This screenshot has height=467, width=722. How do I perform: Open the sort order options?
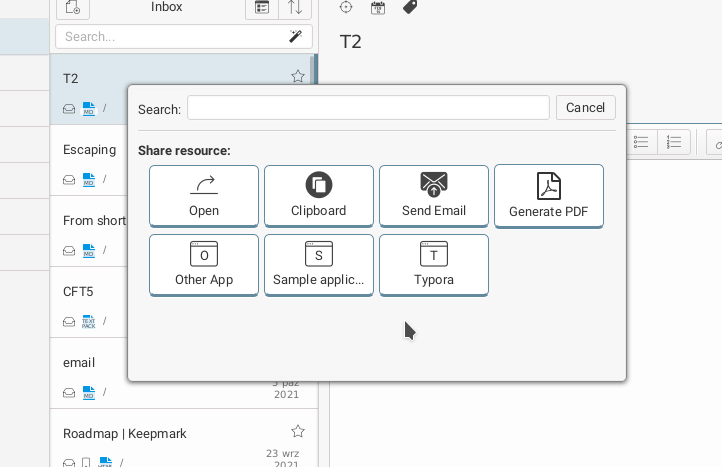tap(296, 8)
